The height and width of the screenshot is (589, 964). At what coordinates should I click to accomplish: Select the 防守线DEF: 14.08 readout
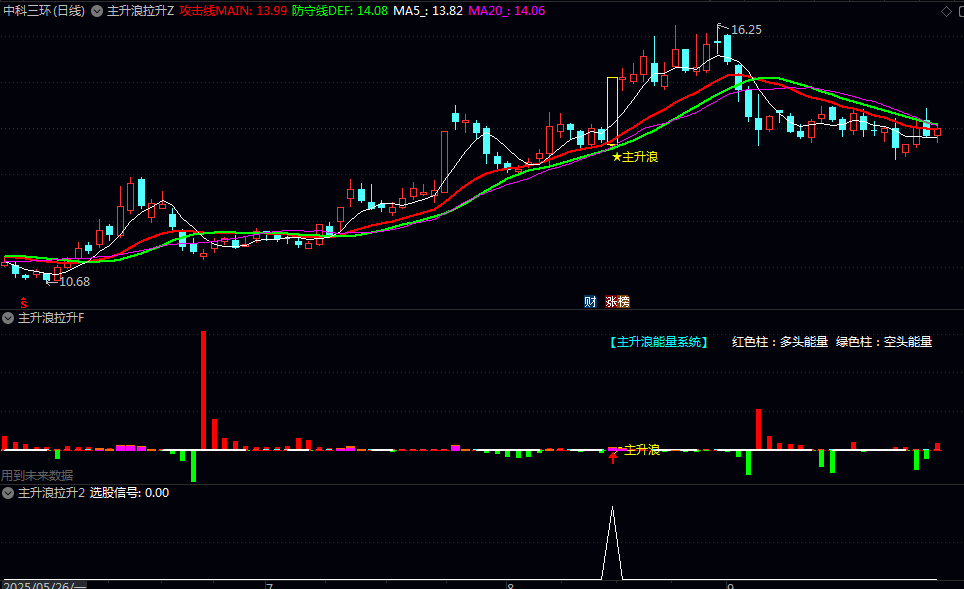pos(340,10)
